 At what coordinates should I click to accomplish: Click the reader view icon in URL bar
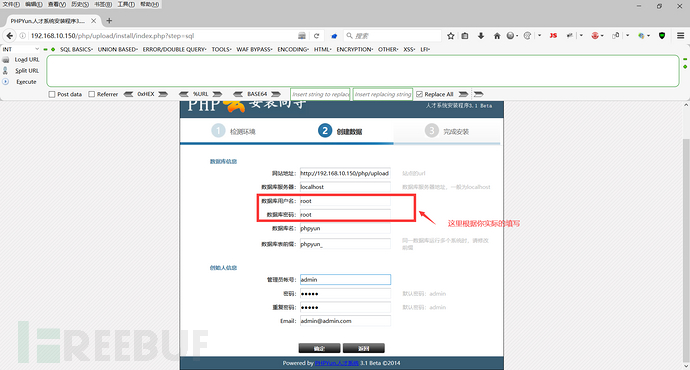302,36
